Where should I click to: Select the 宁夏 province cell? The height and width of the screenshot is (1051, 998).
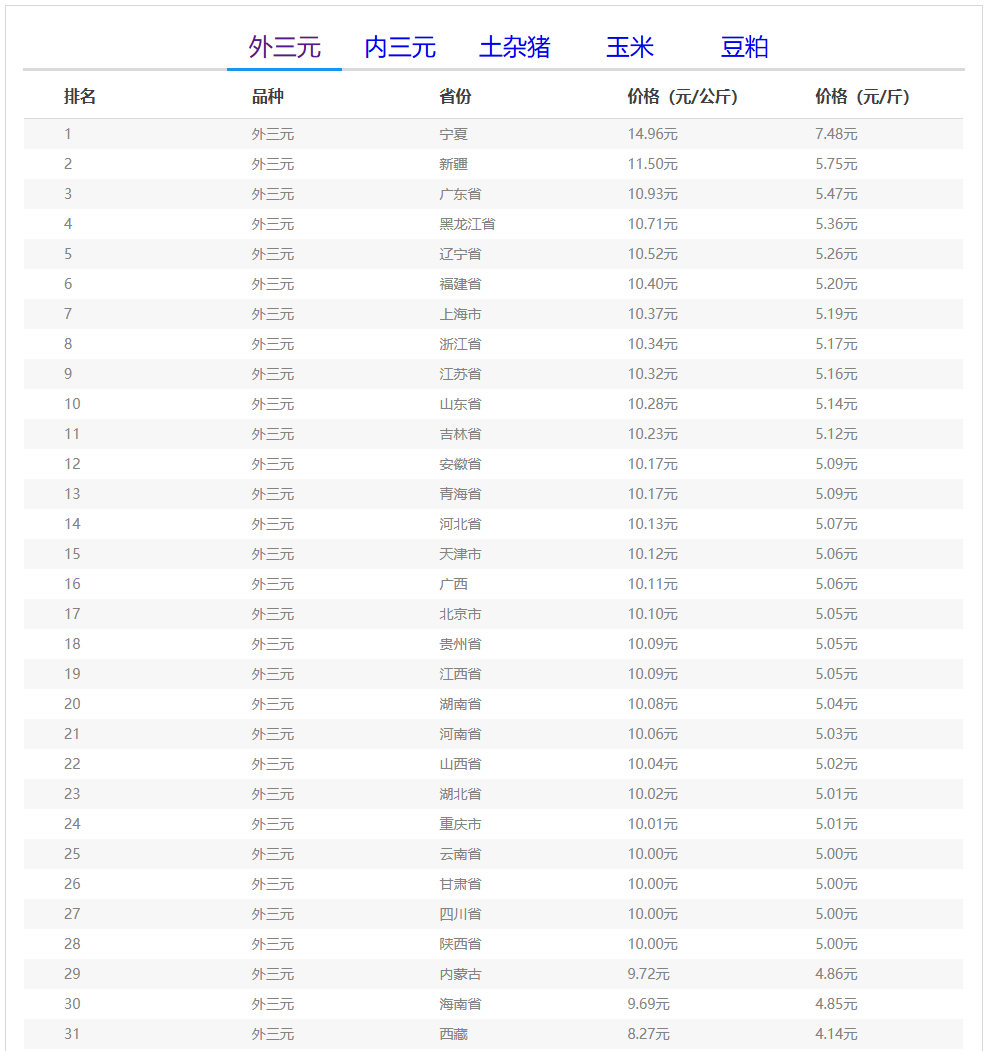tap(454, 134)
